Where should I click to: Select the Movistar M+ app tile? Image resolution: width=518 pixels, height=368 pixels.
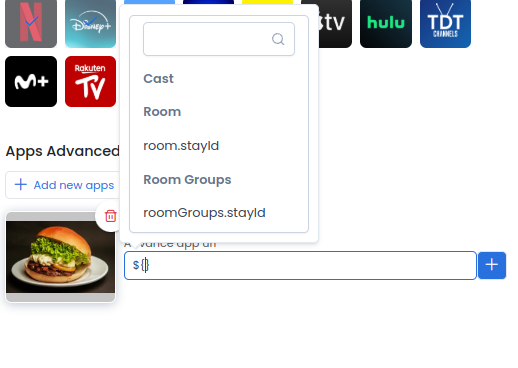point(31,81)
